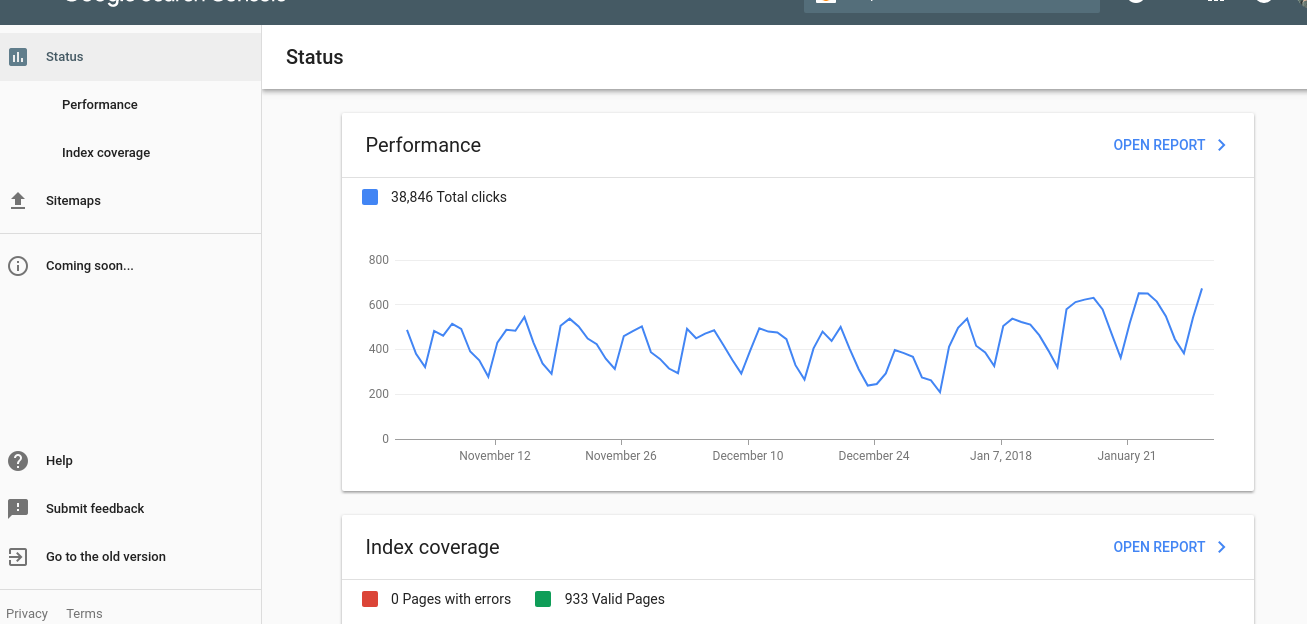Click the November 12 label on chart axis

pyautogui.click(x=495, y=456)
